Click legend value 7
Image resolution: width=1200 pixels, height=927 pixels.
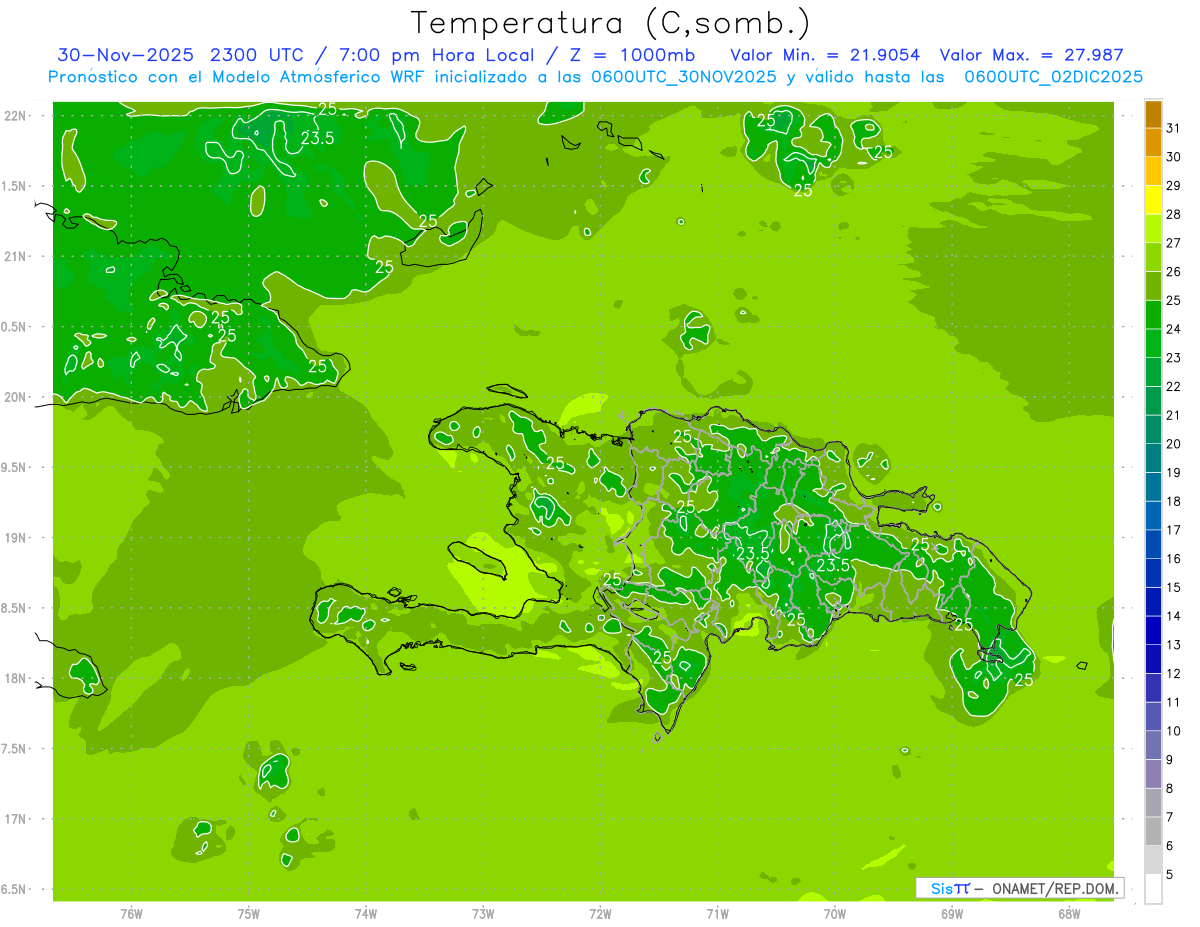(1170, 817)
